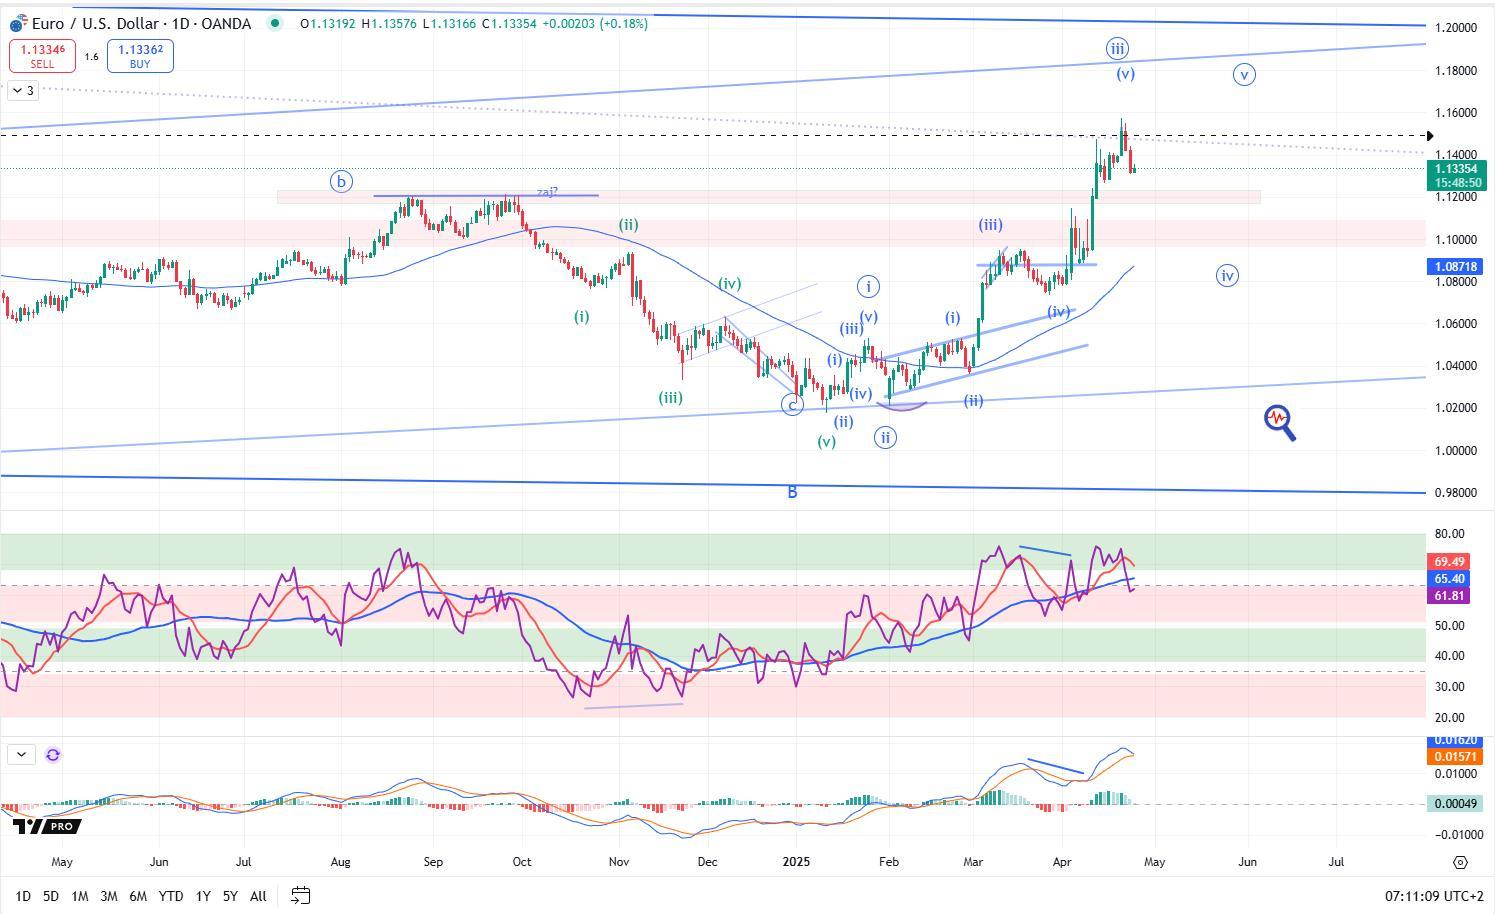Open chart settings hexagon icon
This screenshot has height=914, width=1495.
pos(1460,862)
